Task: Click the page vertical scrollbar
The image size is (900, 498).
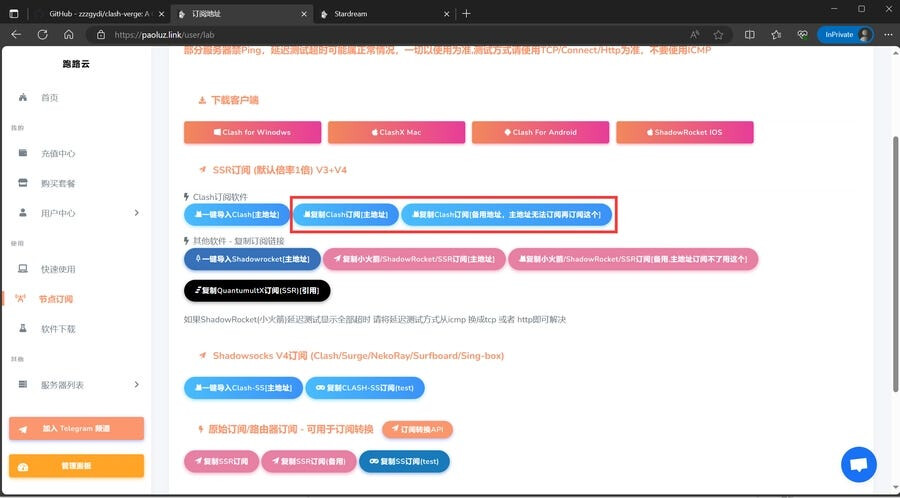Action: click(895, 264)
